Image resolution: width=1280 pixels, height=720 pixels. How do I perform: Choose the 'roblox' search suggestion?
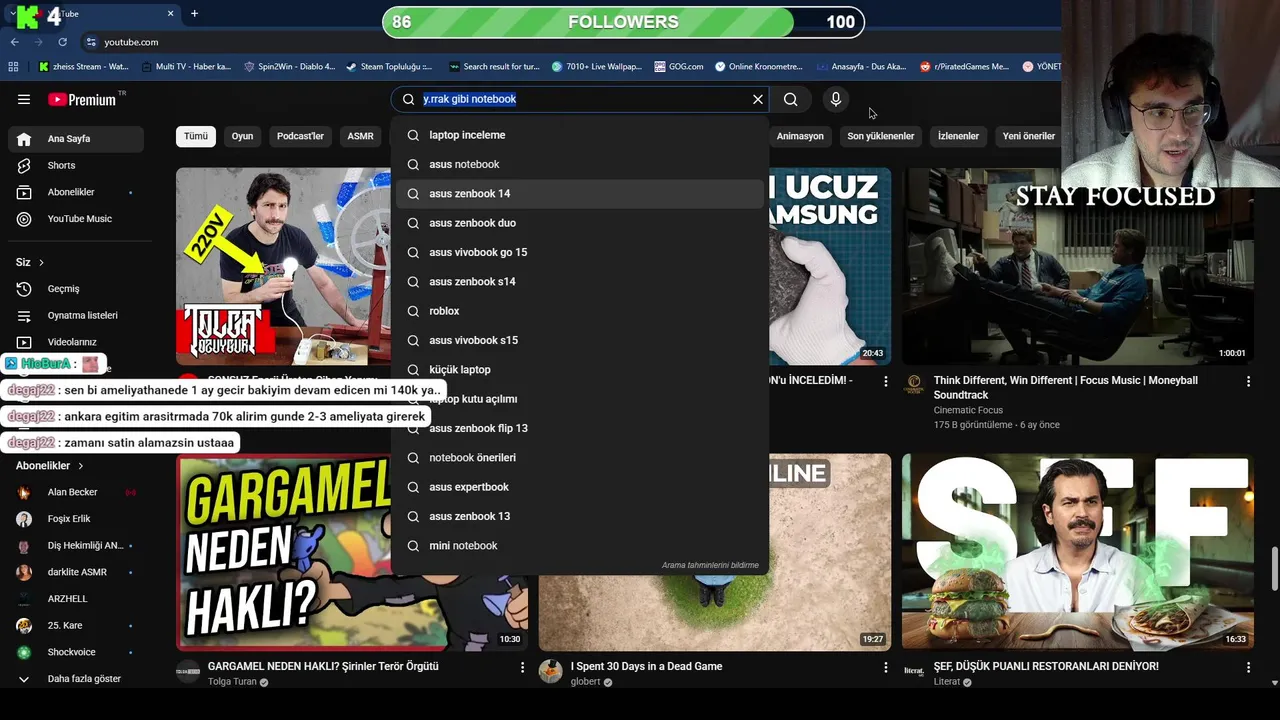(x=580, y=311)
